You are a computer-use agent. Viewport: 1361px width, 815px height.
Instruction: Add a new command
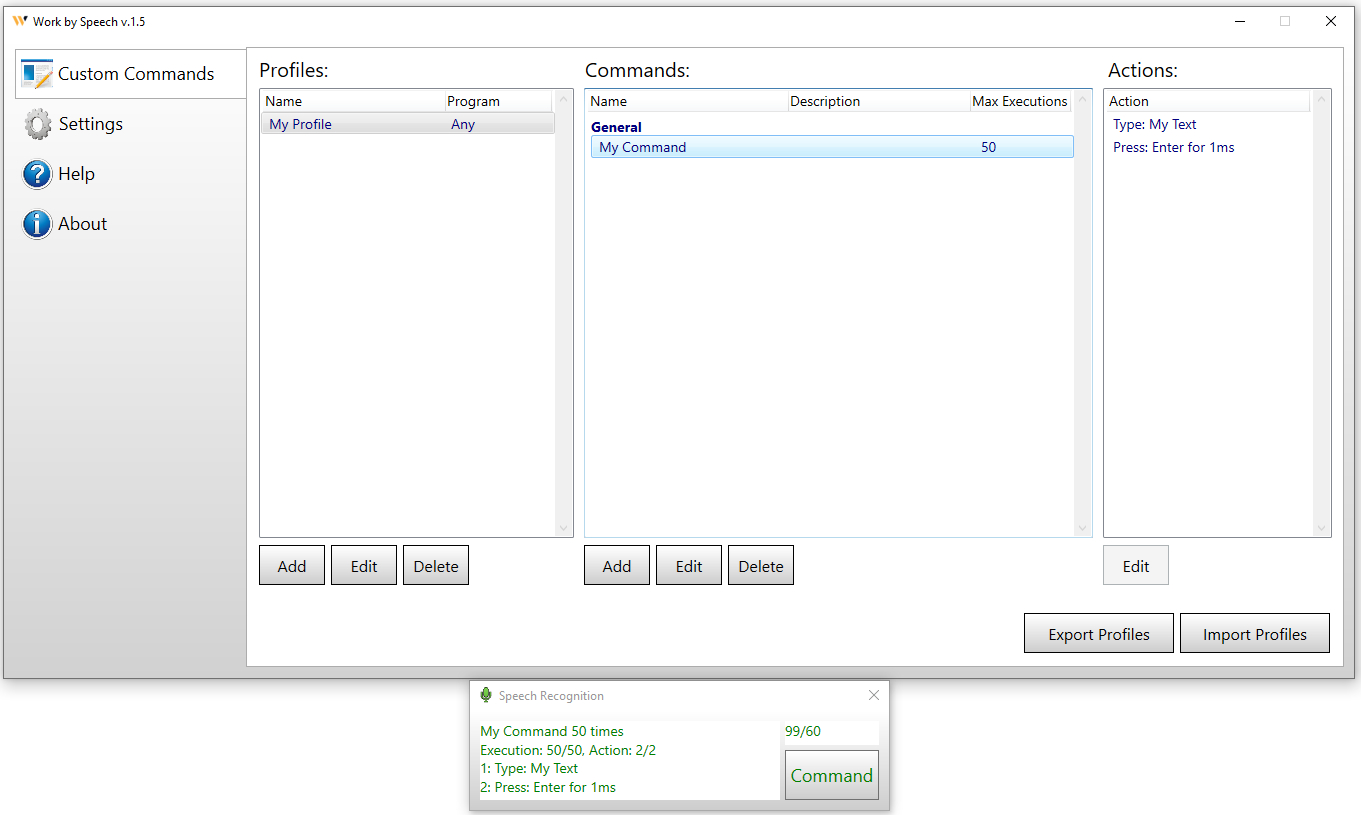pos(617,565)
